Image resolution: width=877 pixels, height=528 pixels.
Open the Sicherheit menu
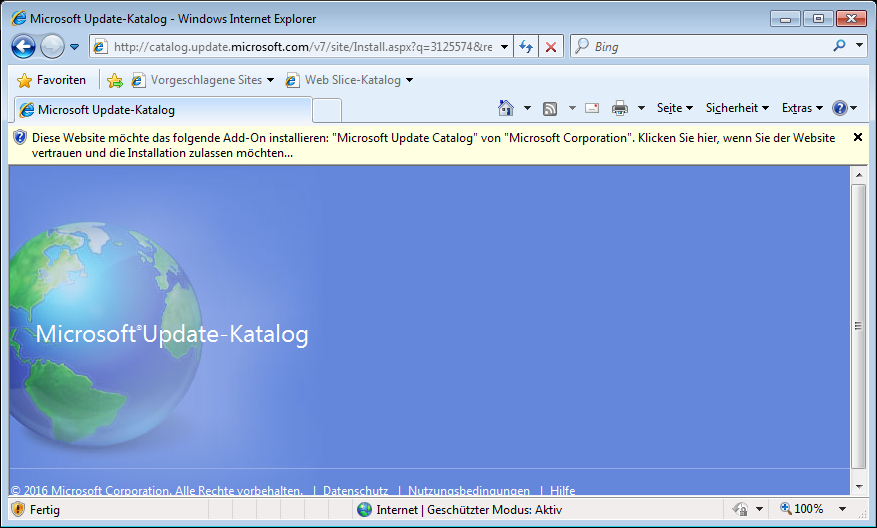click(x=737, y=108)
